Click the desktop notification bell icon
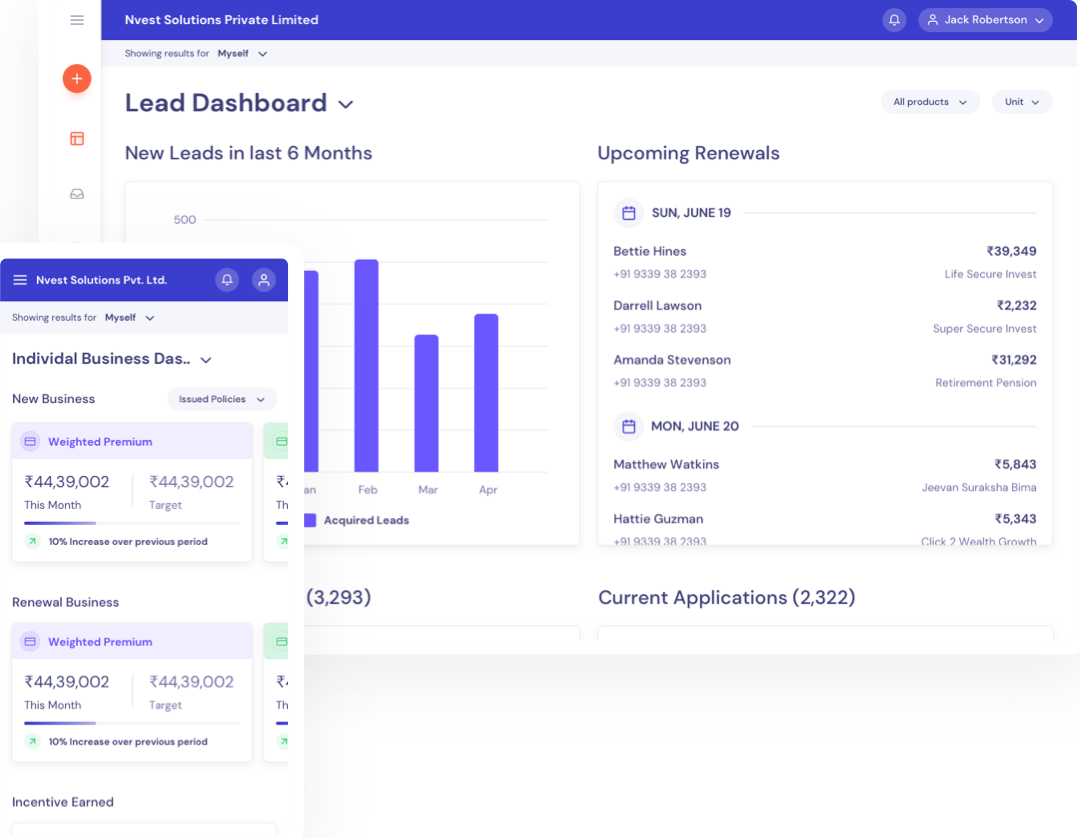 tap(893, 20)
